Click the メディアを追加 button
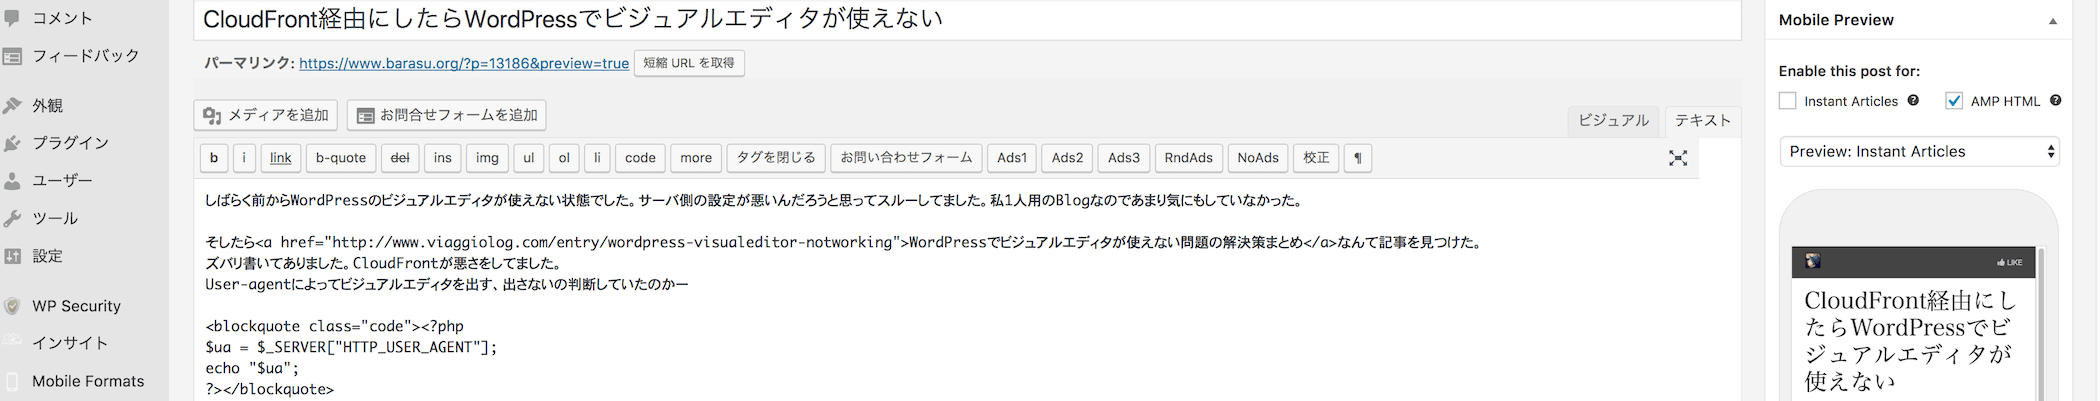The image size is (2100, 401). point(266,115)
